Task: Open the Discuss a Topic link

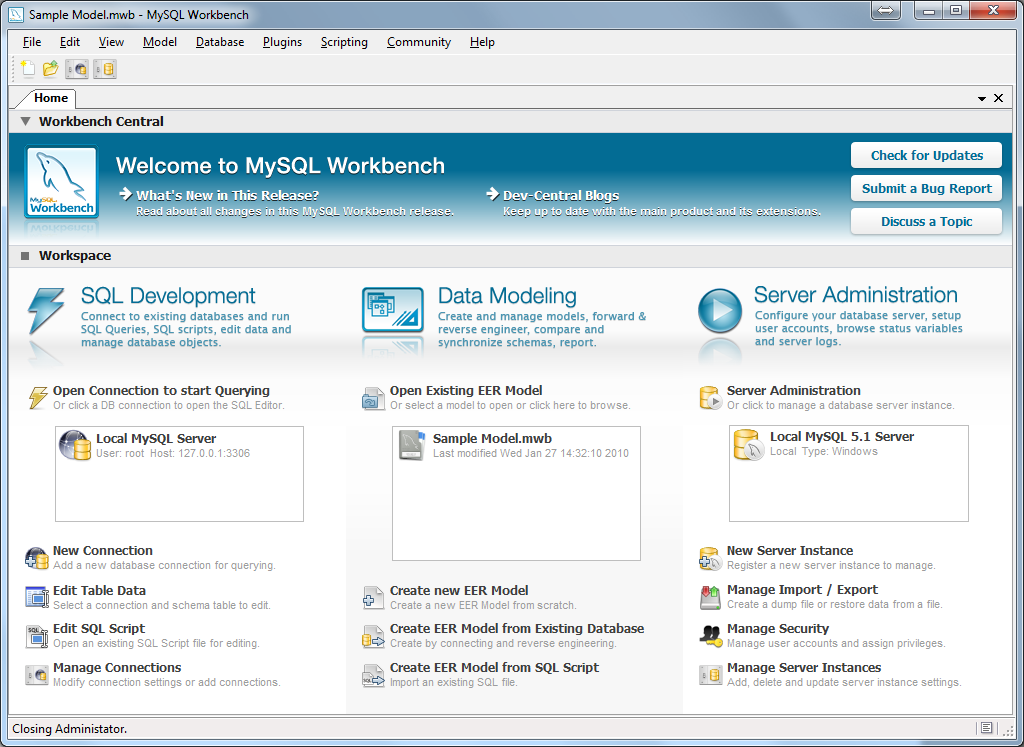Action: 925,221
